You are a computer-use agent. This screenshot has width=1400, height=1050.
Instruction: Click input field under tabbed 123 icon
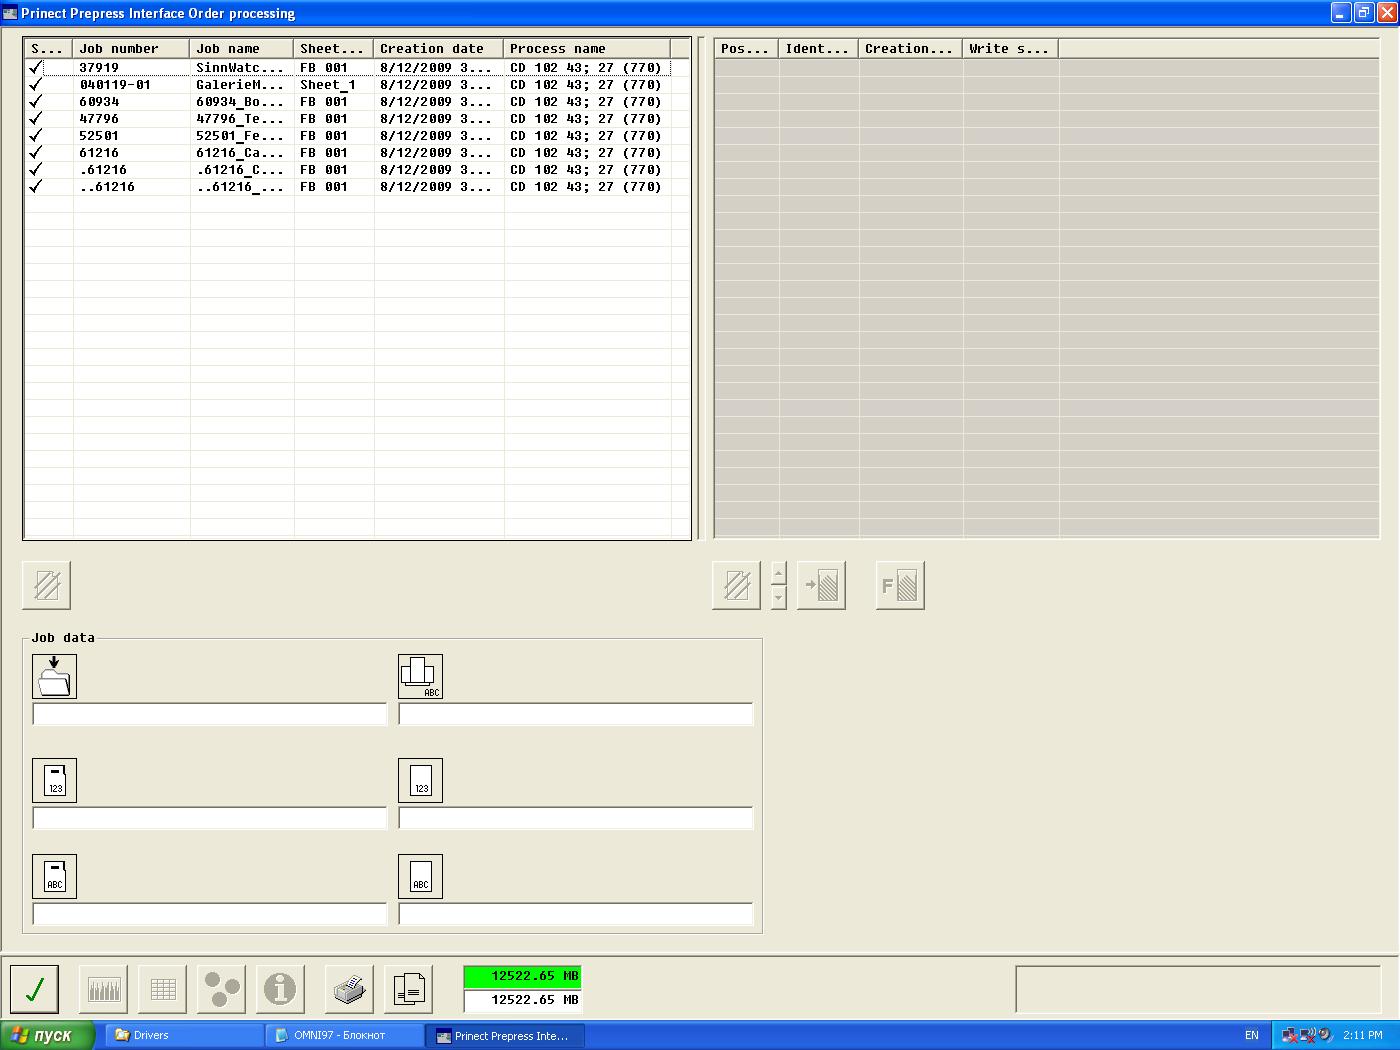pyautogui.click(x=210, y=818)
